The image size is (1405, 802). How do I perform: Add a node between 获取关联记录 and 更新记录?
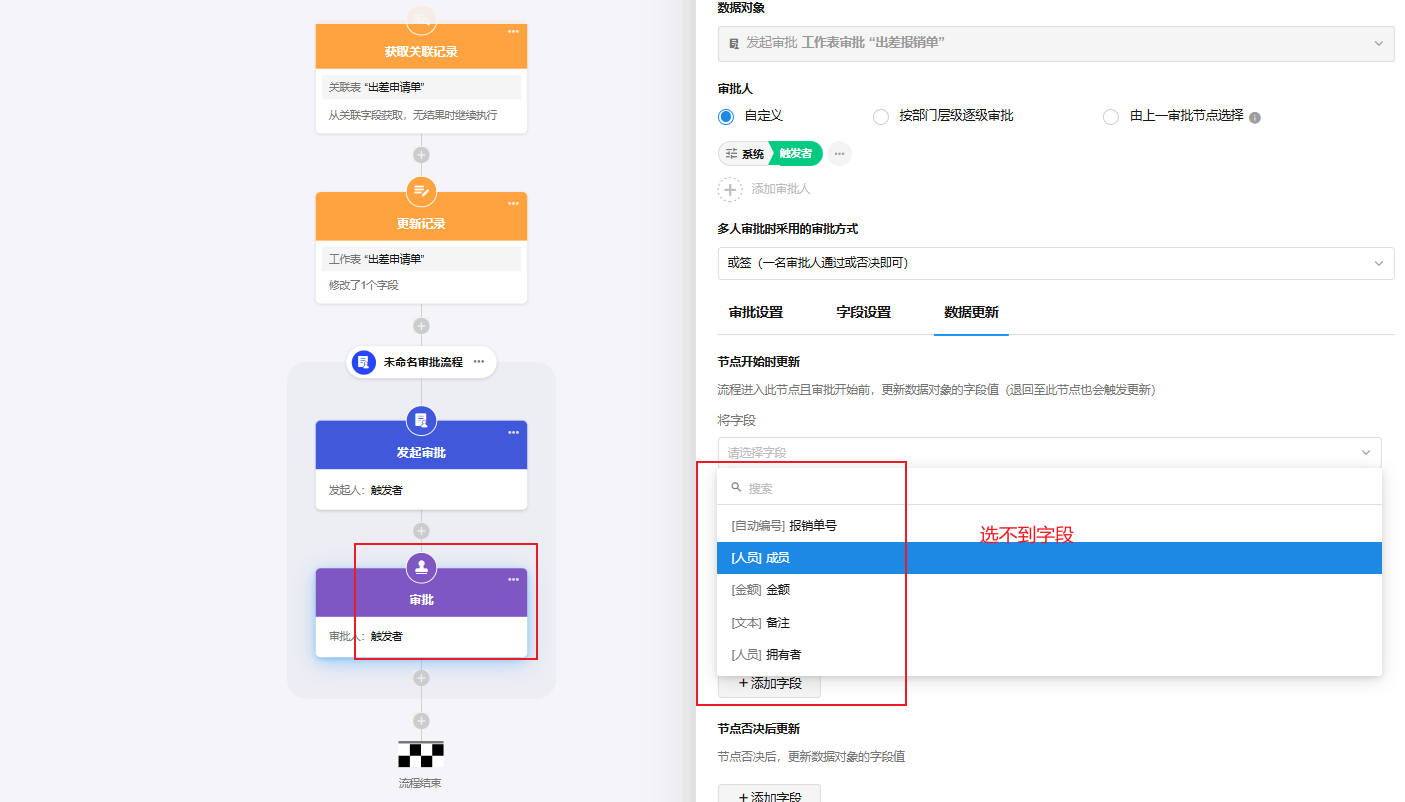[421, 155]
